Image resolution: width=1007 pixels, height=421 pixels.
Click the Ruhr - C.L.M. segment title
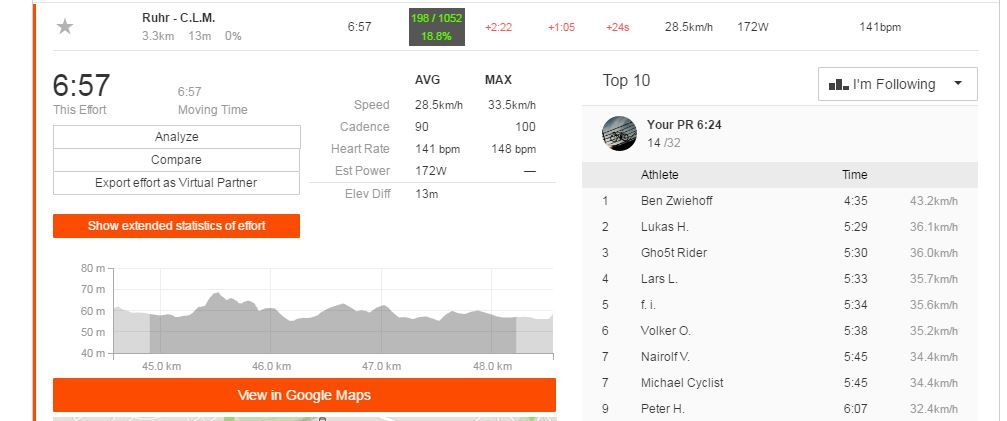tap(178, 18)
